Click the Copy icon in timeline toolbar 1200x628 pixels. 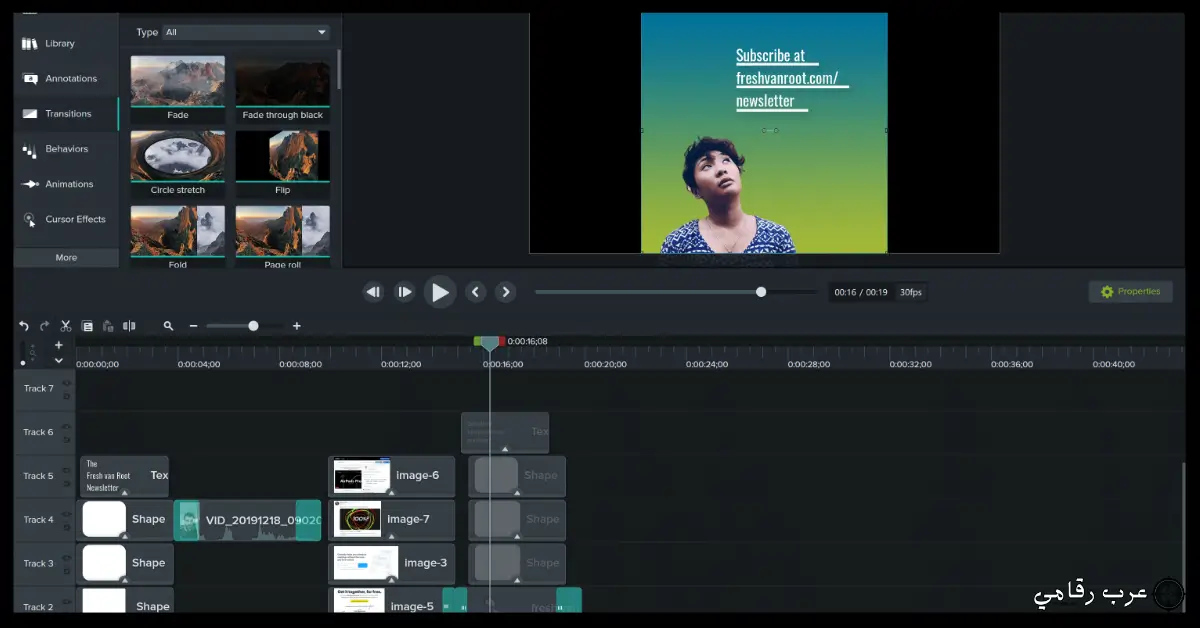pos(87,326)
